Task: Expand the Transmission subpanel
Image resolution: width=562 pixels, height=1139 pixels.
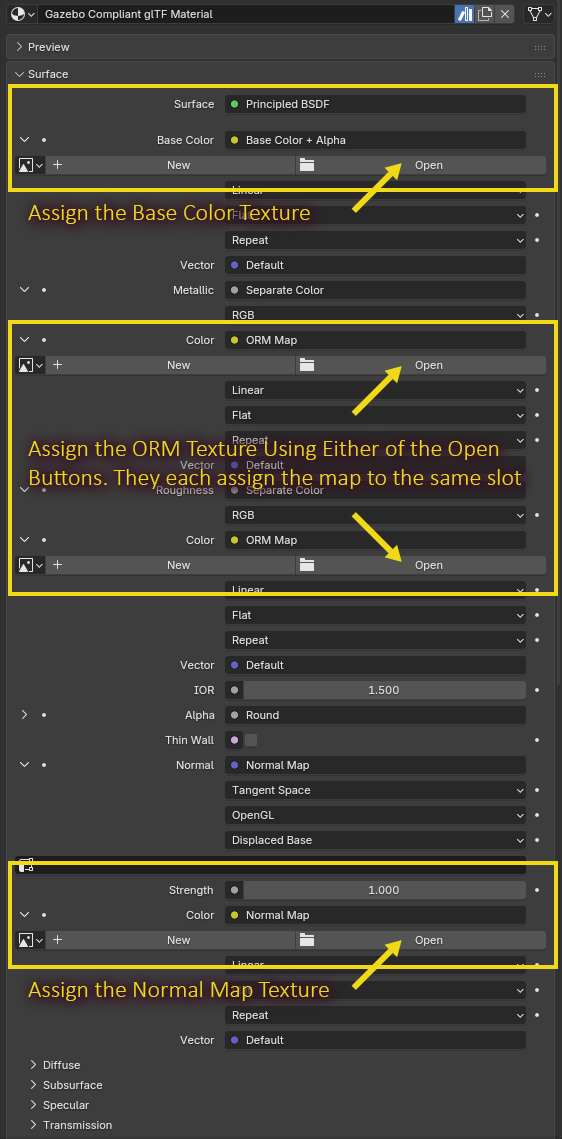Action: pyautogui.click(x=33, y=1124)
